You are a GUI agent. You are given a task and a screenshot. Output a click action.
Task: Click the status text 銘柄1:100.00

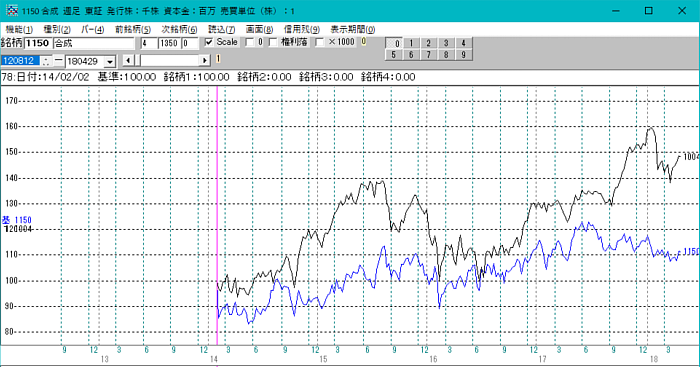pos(196,77)
